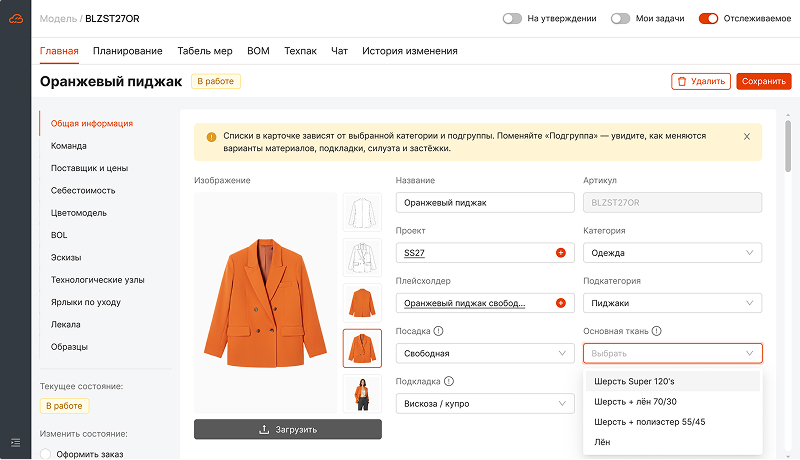Open Технологические узлы section
This screenshot has height=460, width=800.
point(97,280)
